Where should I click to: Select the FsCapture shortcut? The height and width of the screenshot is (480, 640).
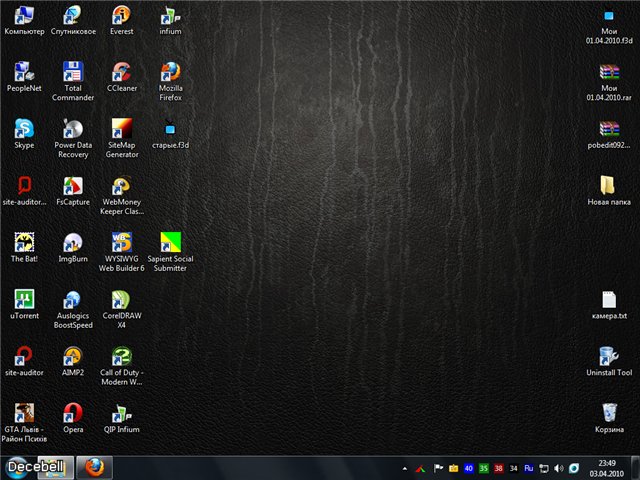click(73, 191)
